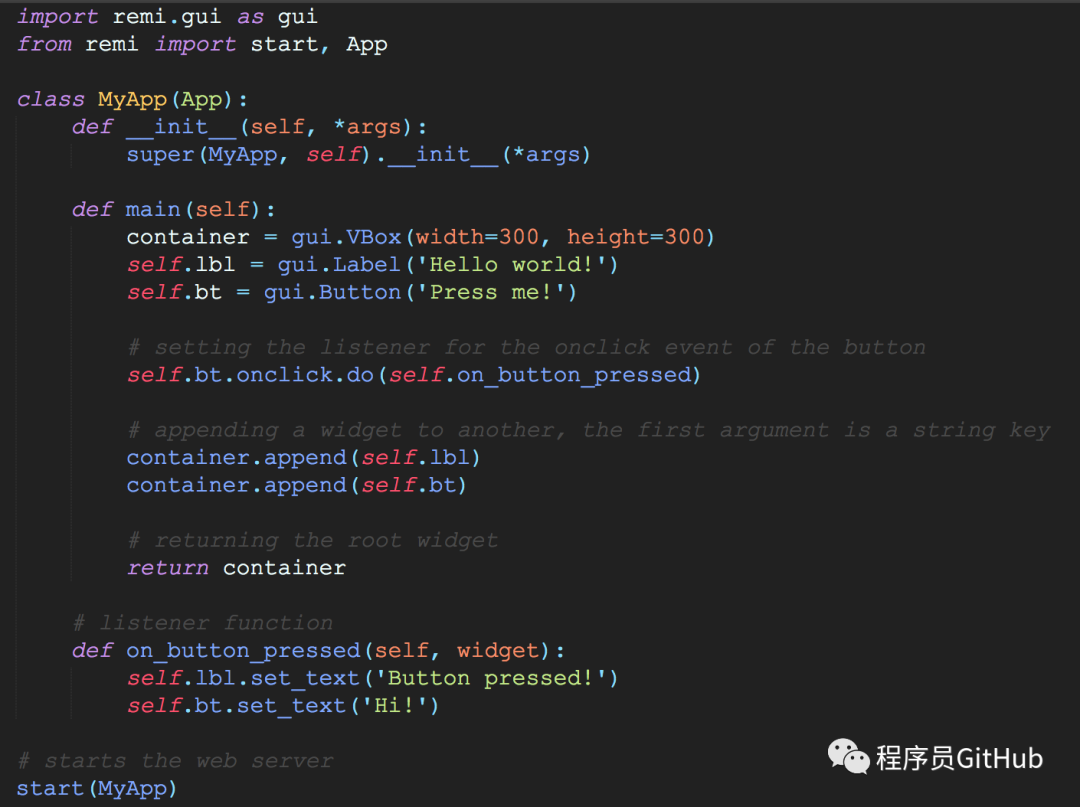This screenshot has width=1080, height=807.
Task: Click the final 'start(MyApp)' line
Action: point(96,788)
